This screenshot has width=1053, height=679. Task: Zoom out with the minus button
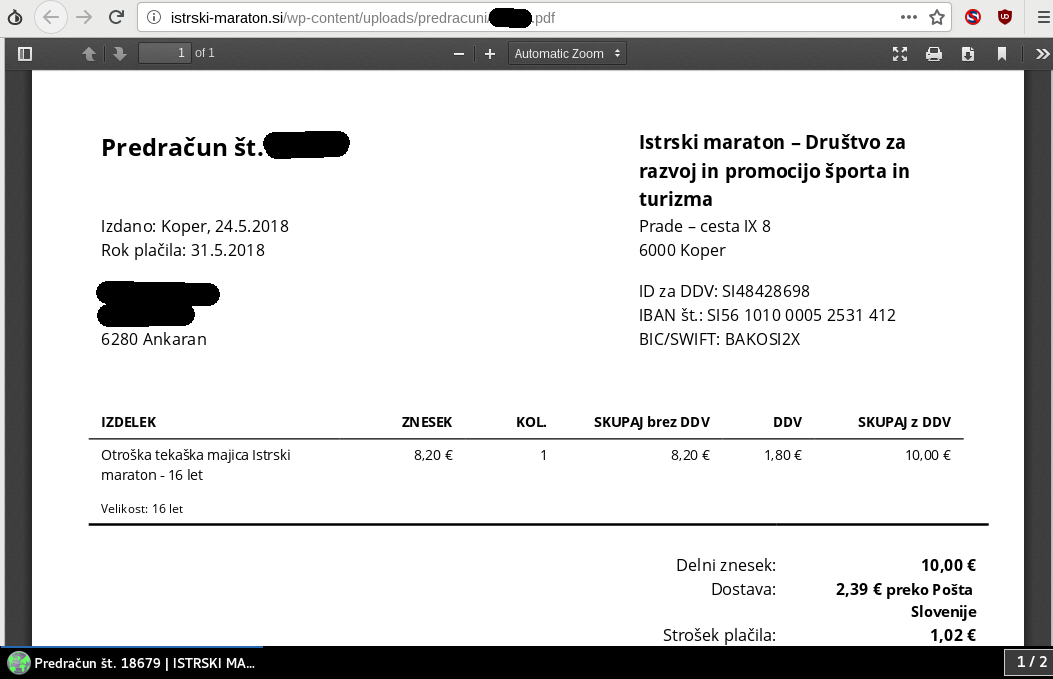[459, 54]
